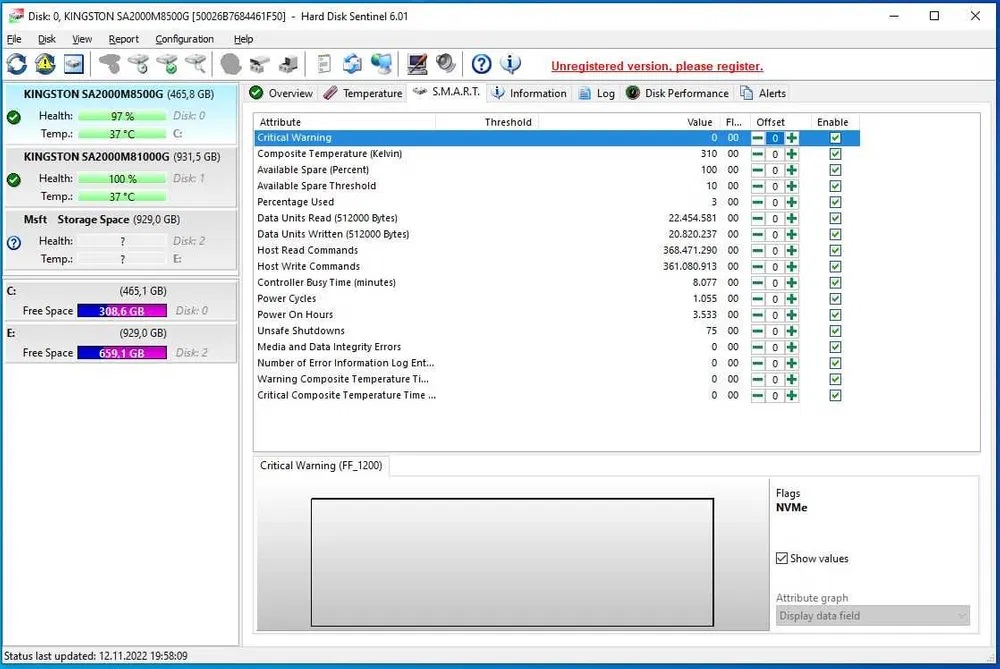The width and height of the screenshot is (1000, 669).
Task: Click the Attribute column header
Action: point(345,122)
